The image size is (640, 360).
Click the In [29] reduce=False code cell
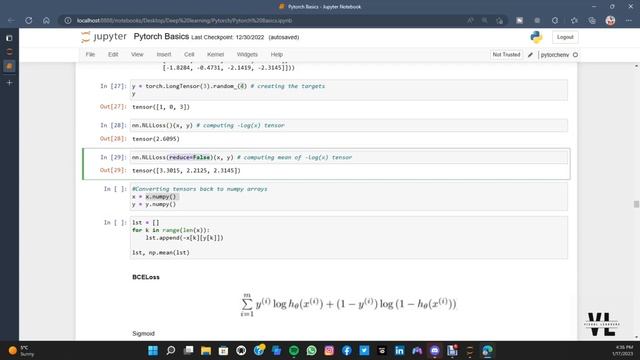point(349,157)
